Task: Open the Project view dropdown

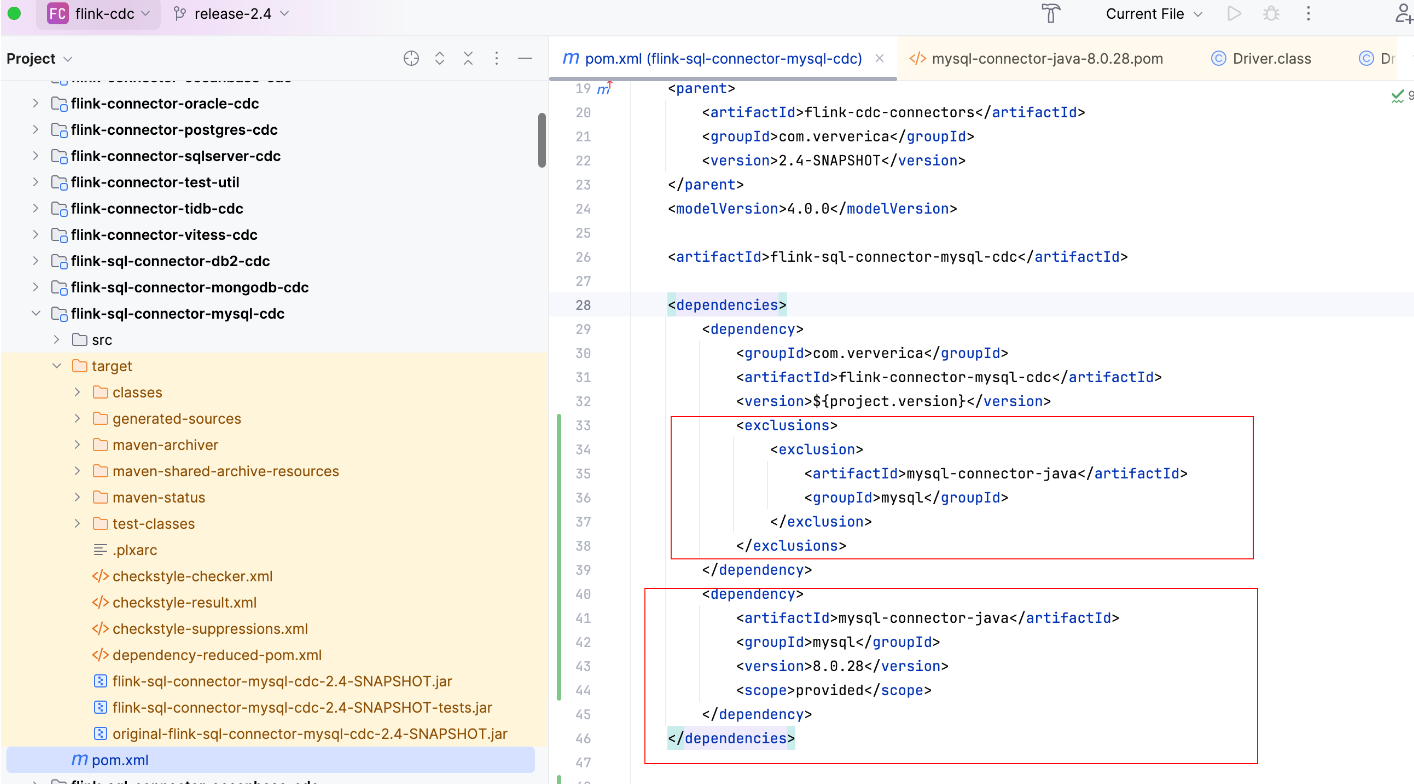Action: (39, 59)
